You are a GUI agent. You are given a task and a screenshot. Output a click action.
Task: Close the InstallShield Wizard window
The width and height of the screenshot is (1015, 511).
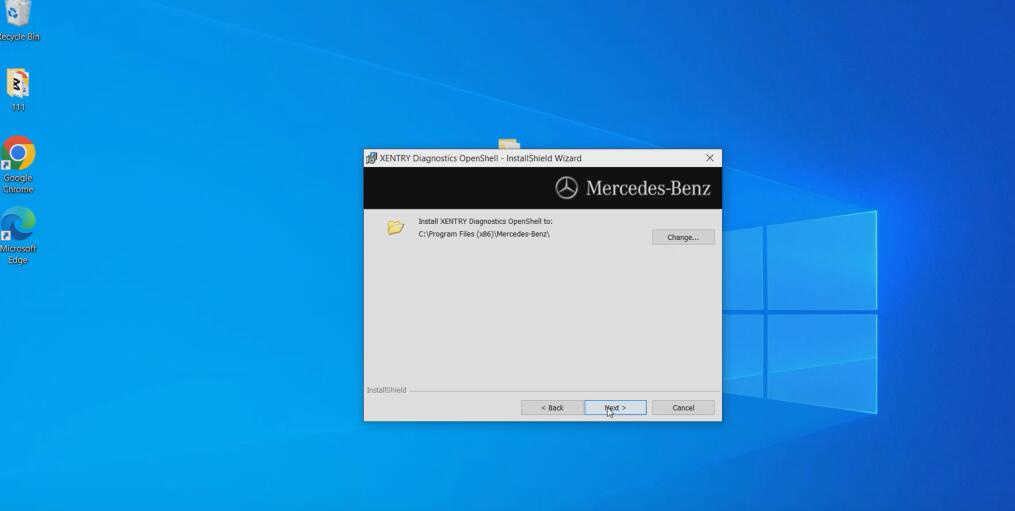click(709, 158)
